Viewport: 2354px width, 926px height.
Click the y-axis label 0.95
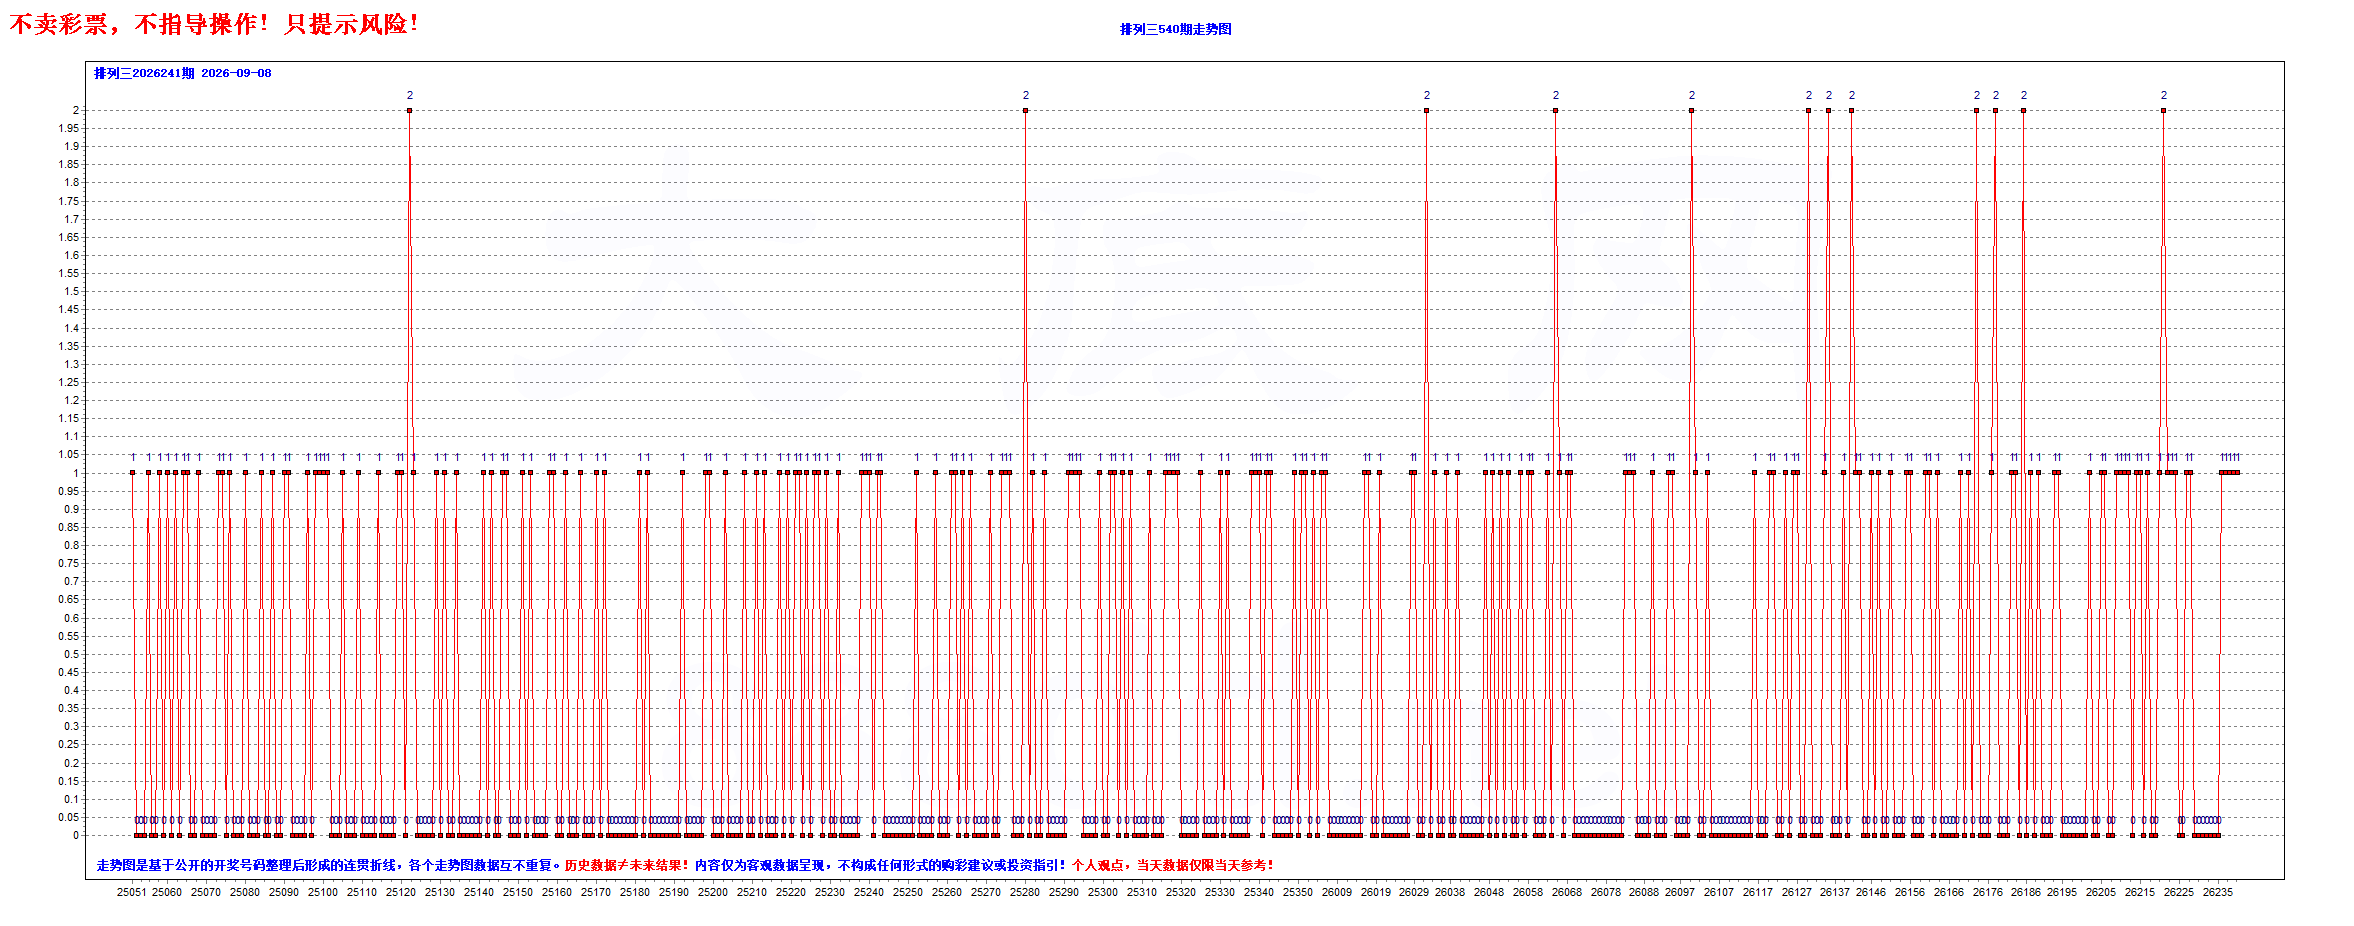tap(68, 491)
